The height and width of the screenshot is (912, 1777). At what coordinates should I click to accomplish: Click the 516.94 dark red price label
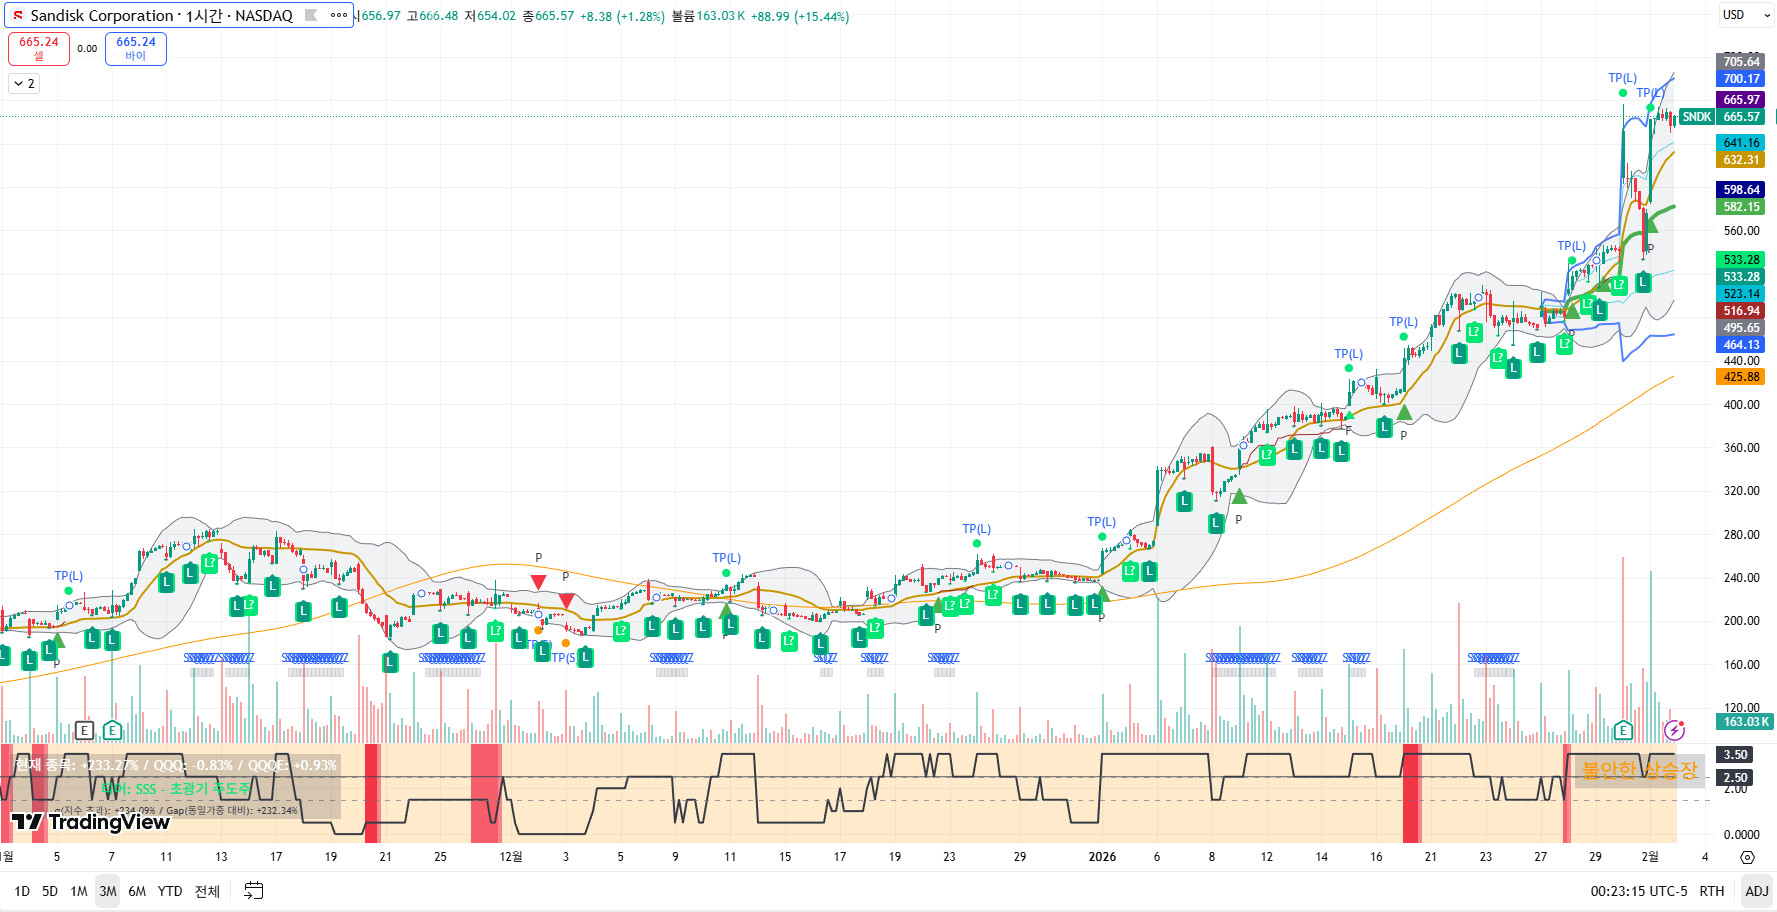(x=1741, y=311)
